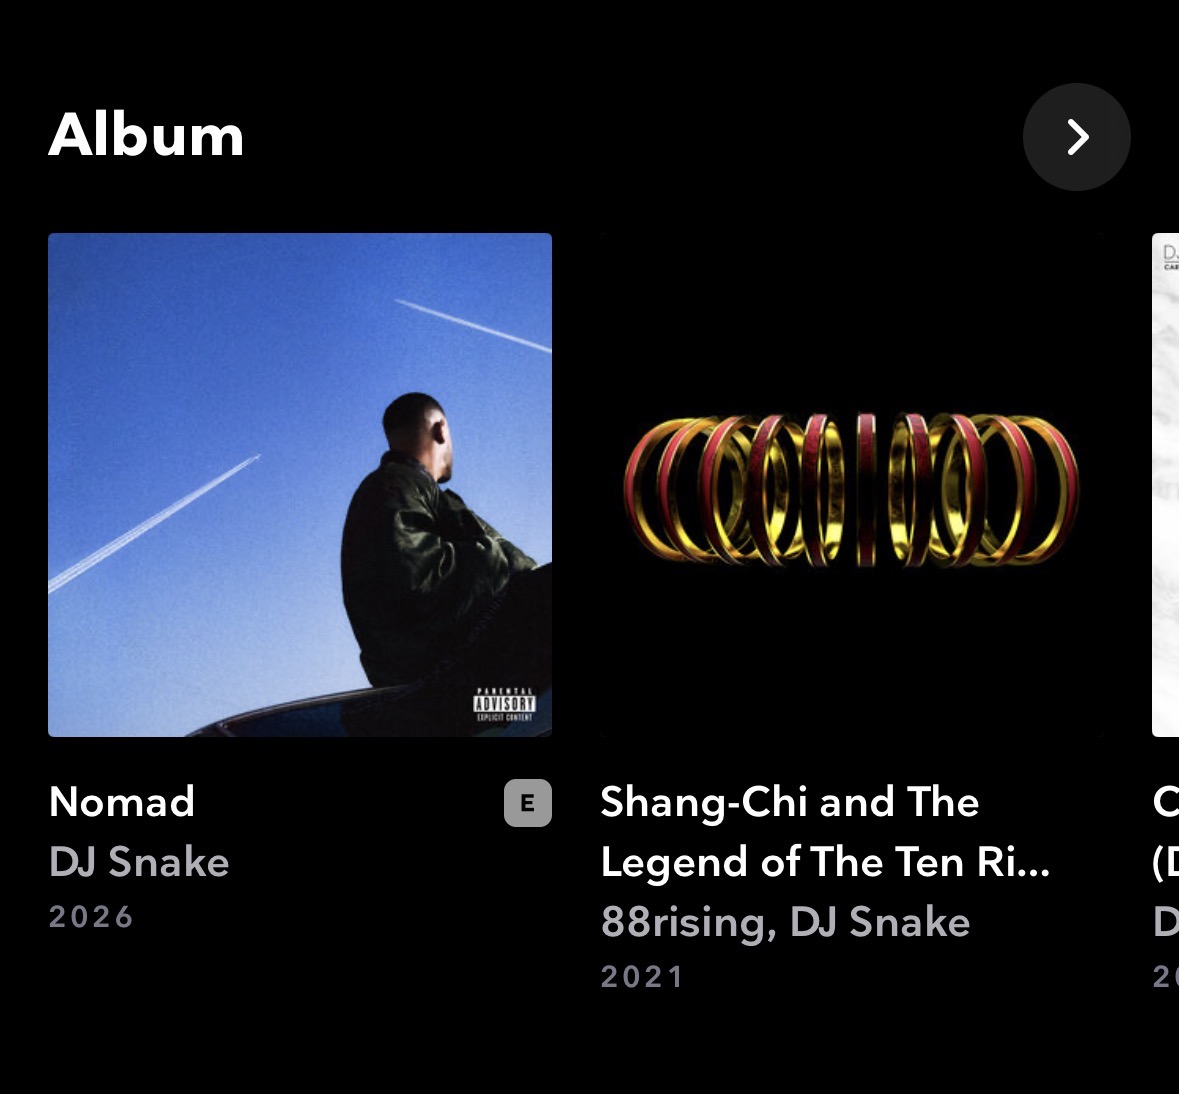1179x1094 pixels.
Task: Select the Shang-Chi and The Legend title
Action: tap(825, 832)
